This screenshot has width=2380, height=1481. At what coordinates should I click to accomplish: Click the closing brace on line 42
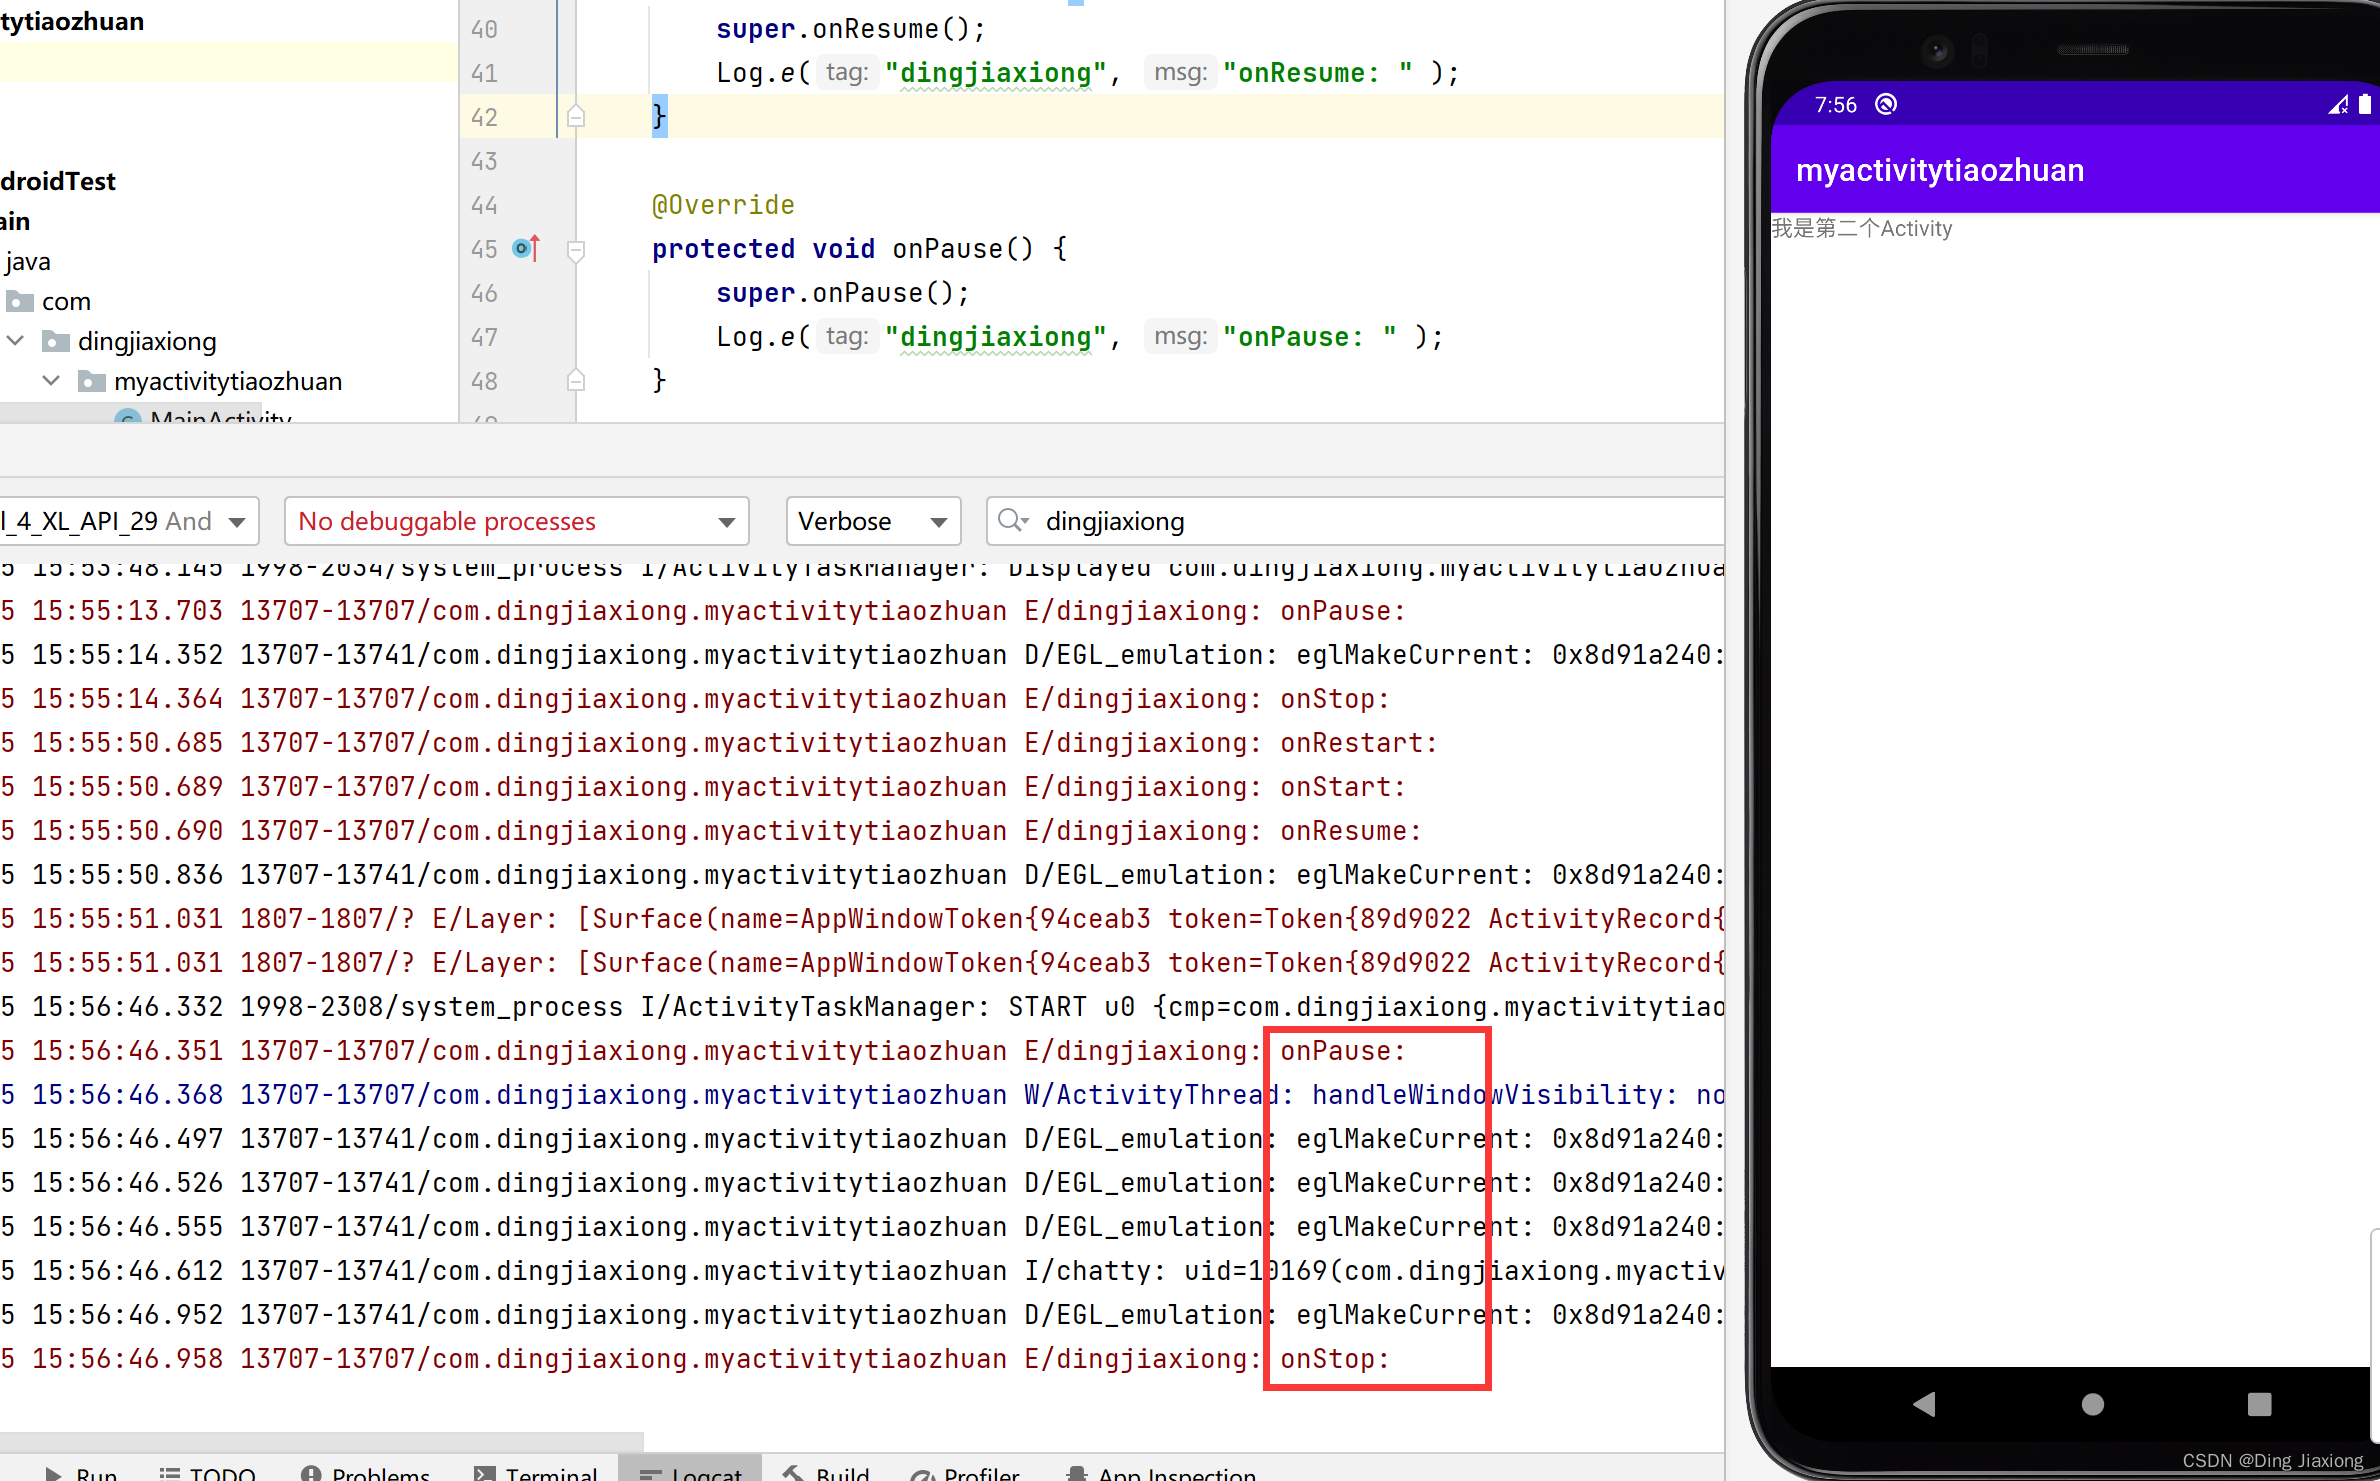tap(659, 117)
